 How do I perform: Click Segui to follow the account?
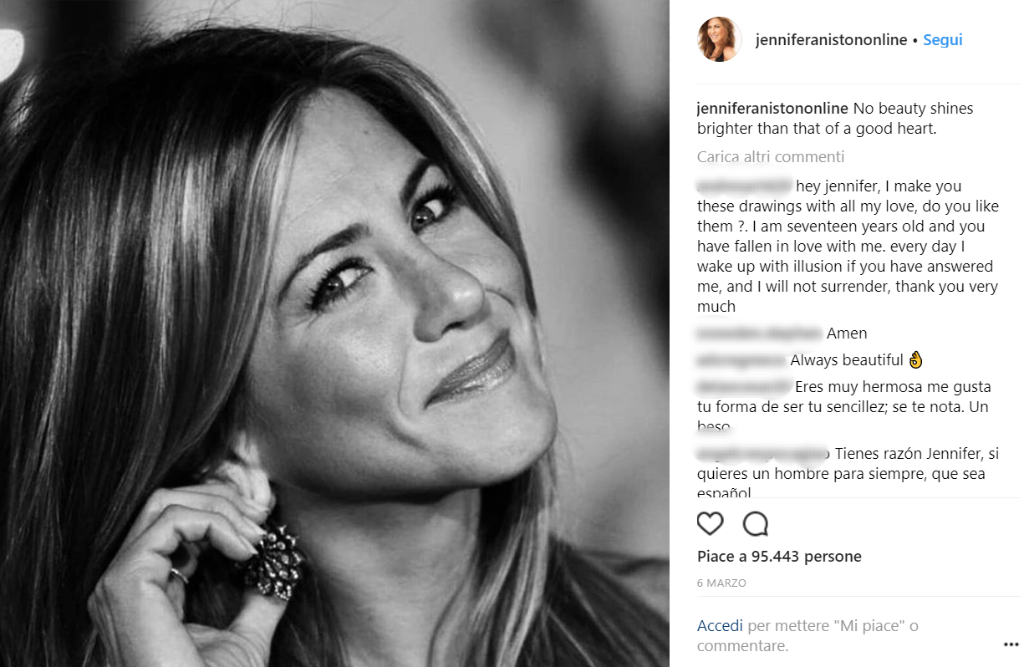point(943,40)
